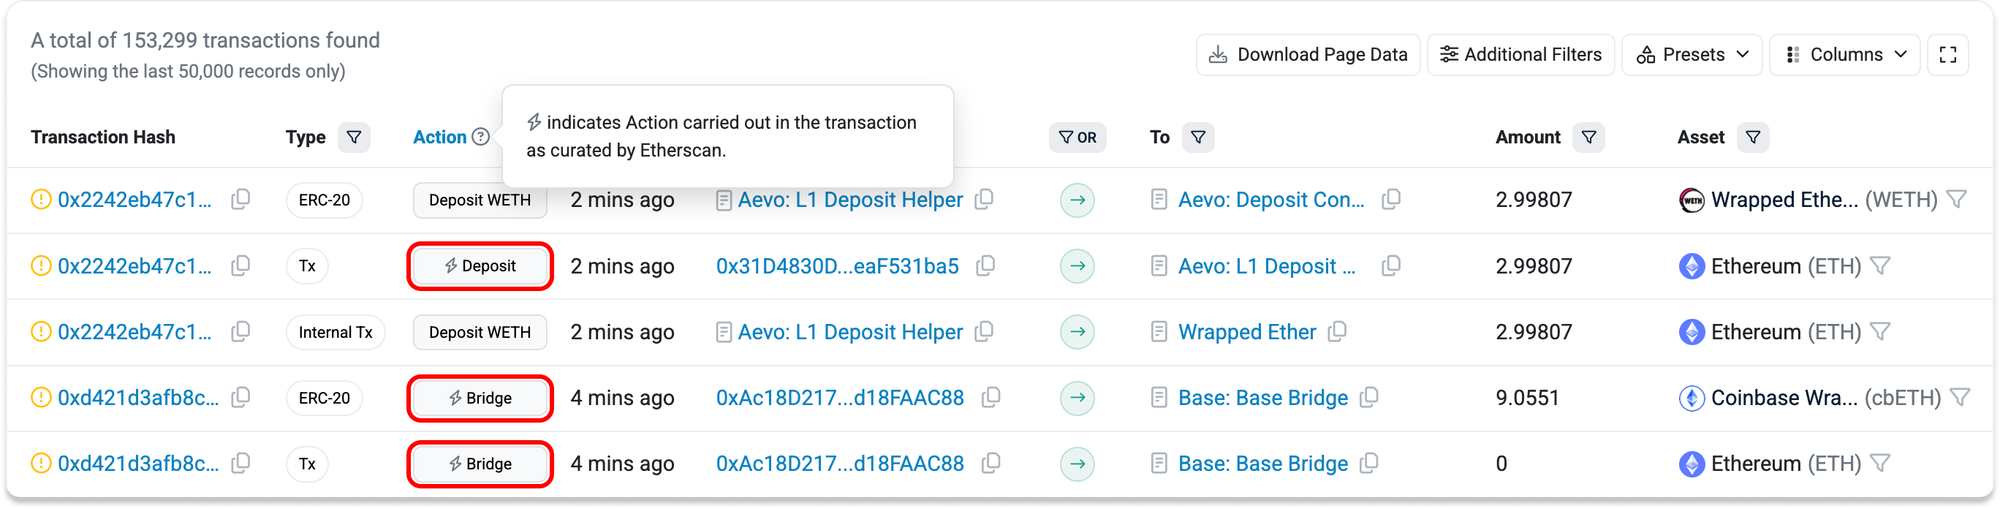
Task: Click the Action column help icon
Action: pos(481,137)
